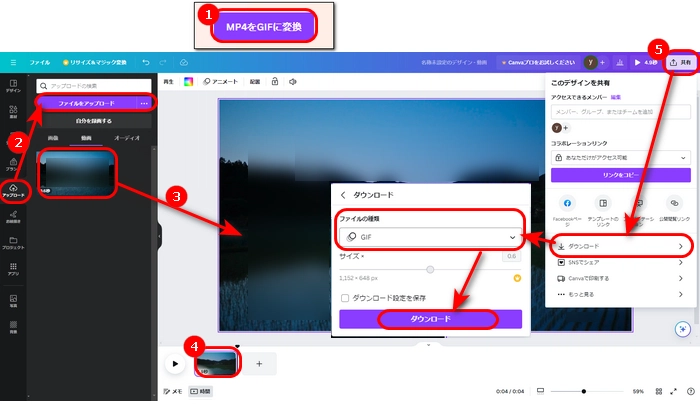The width and height of the screenshot is (700, 407).
Task: Check the ダウンロード設定を保存 checkbox
Action: pos(346,297)
